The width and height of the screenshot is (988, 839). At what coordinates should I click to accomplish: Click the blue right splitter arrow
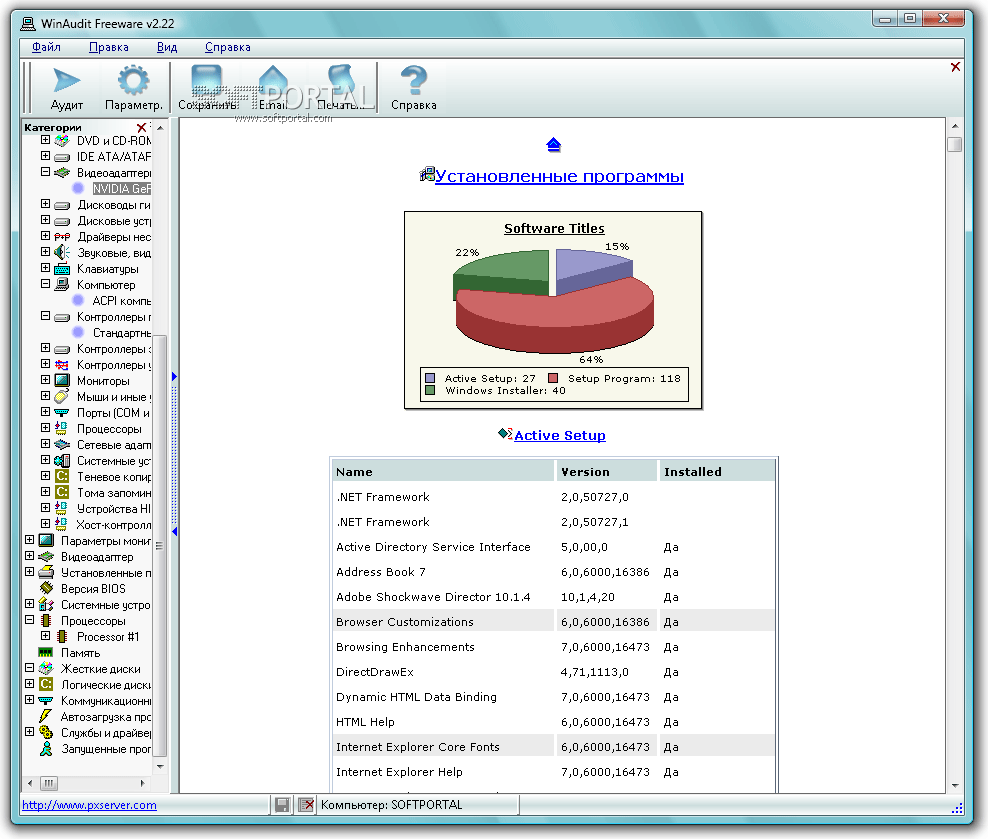175,377
